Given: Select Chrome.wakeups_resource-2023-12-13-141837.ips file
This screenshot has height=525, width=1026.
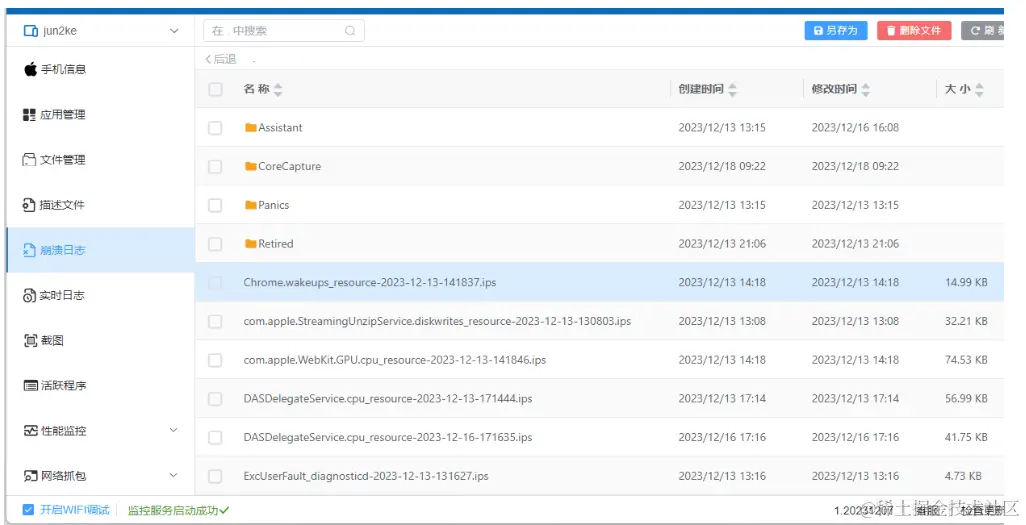Looking at the screenshot, I should pyautogui.click(x=370, y=282).
